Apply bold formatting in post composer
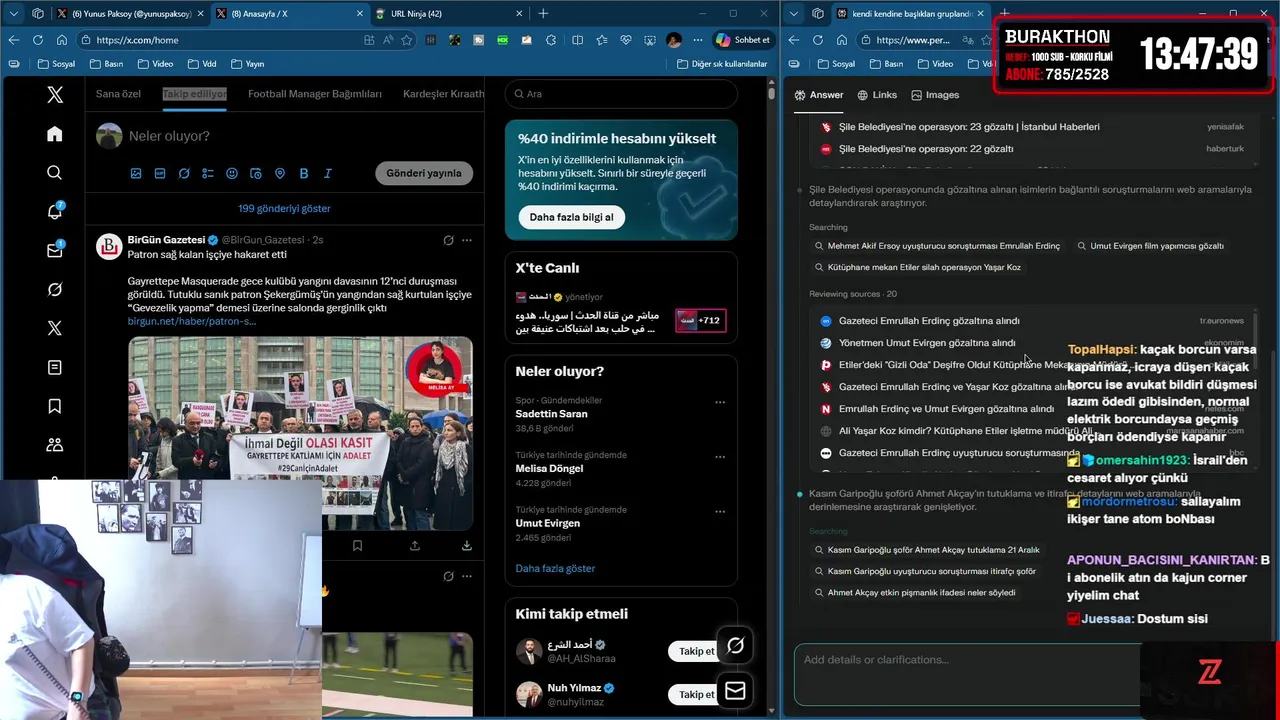 click(x=304, y=173)
